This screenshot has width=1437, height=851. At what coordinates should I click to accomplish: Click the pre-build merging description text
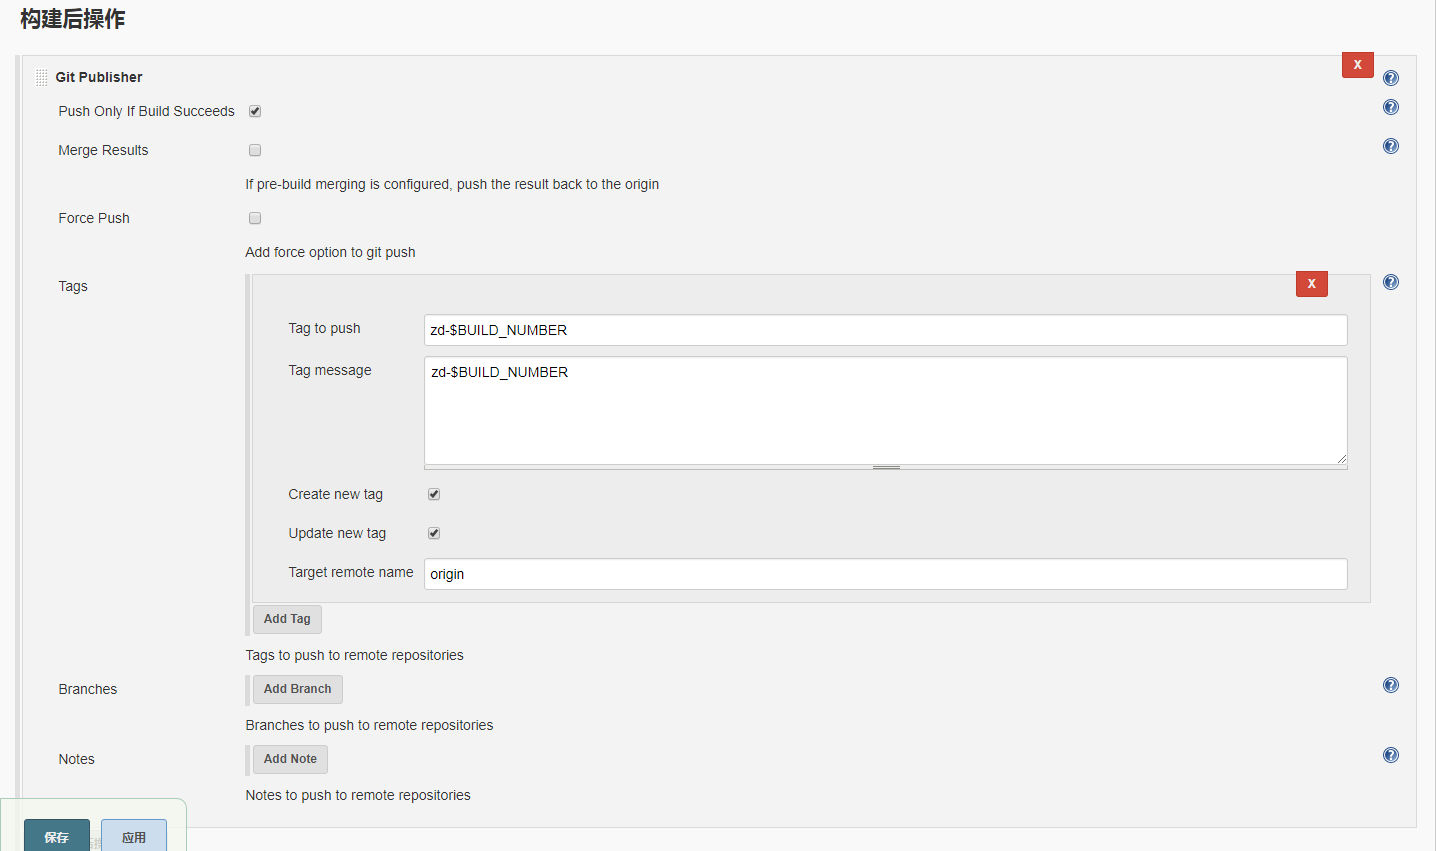tap(452, 184)
